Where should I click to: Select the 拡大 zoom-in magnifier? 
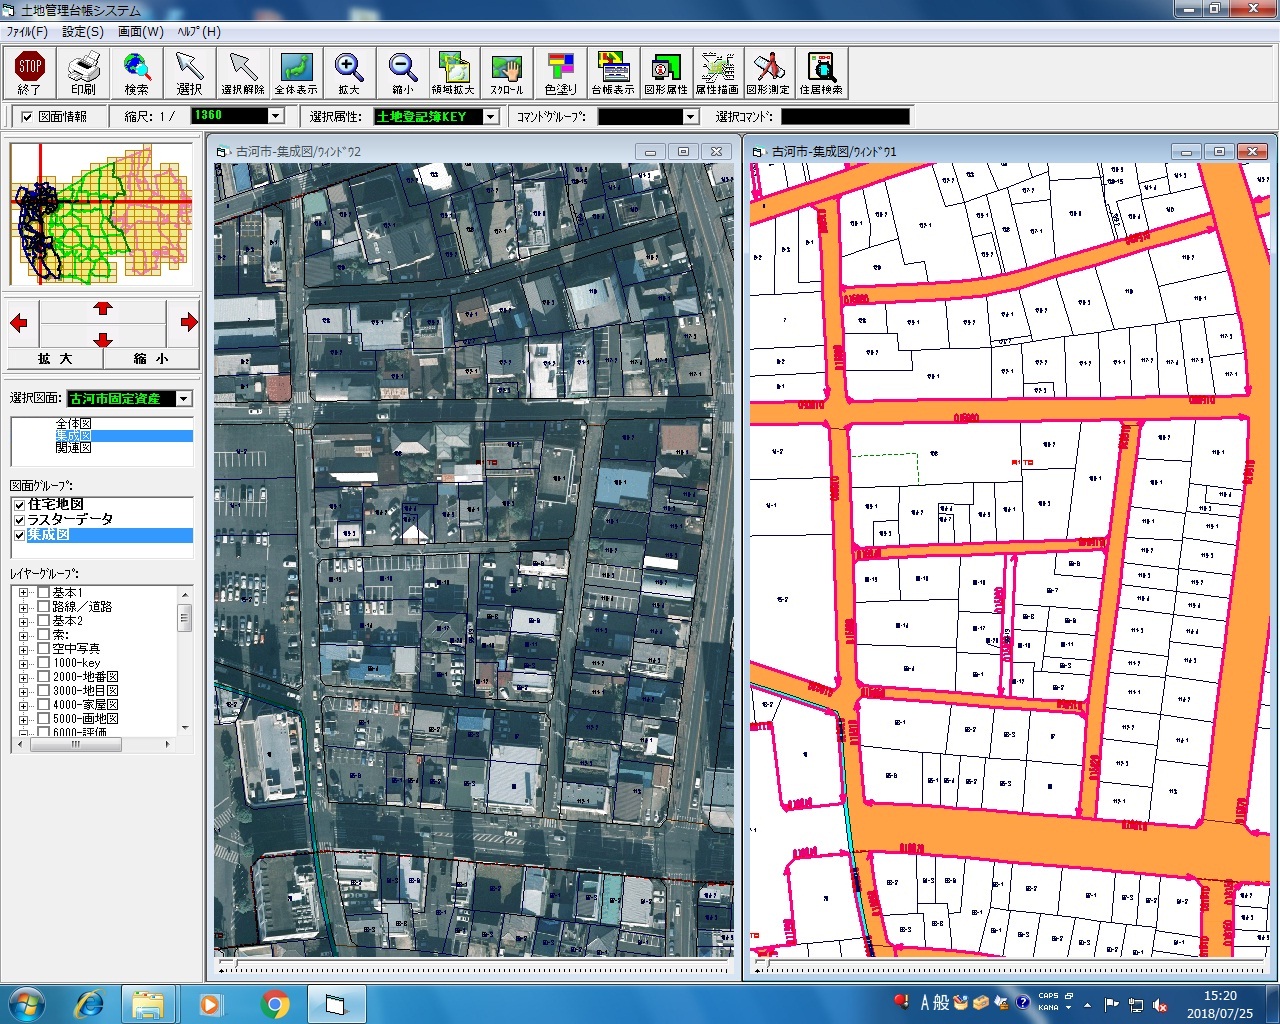[349, 73]
